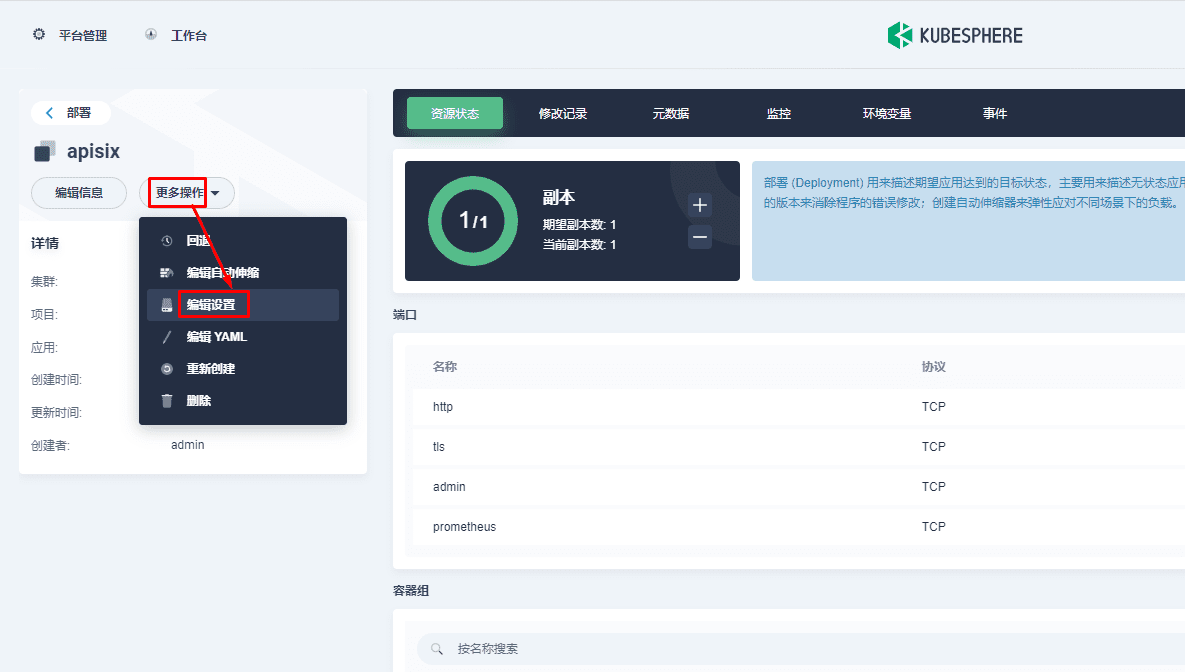The image size is (1185, 672).
Task: Click the trash delete icon
Action: click(x=167, y=401)
